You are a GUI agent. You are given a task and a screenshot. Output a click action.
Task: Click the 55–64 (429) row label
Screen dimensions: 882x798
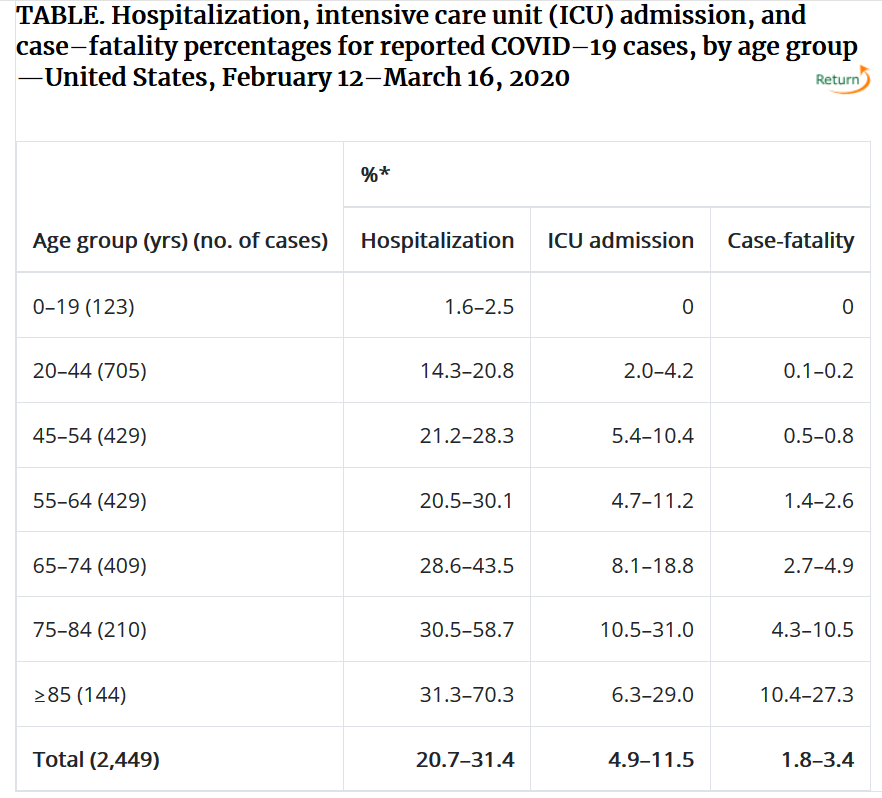tap(89, 500)
